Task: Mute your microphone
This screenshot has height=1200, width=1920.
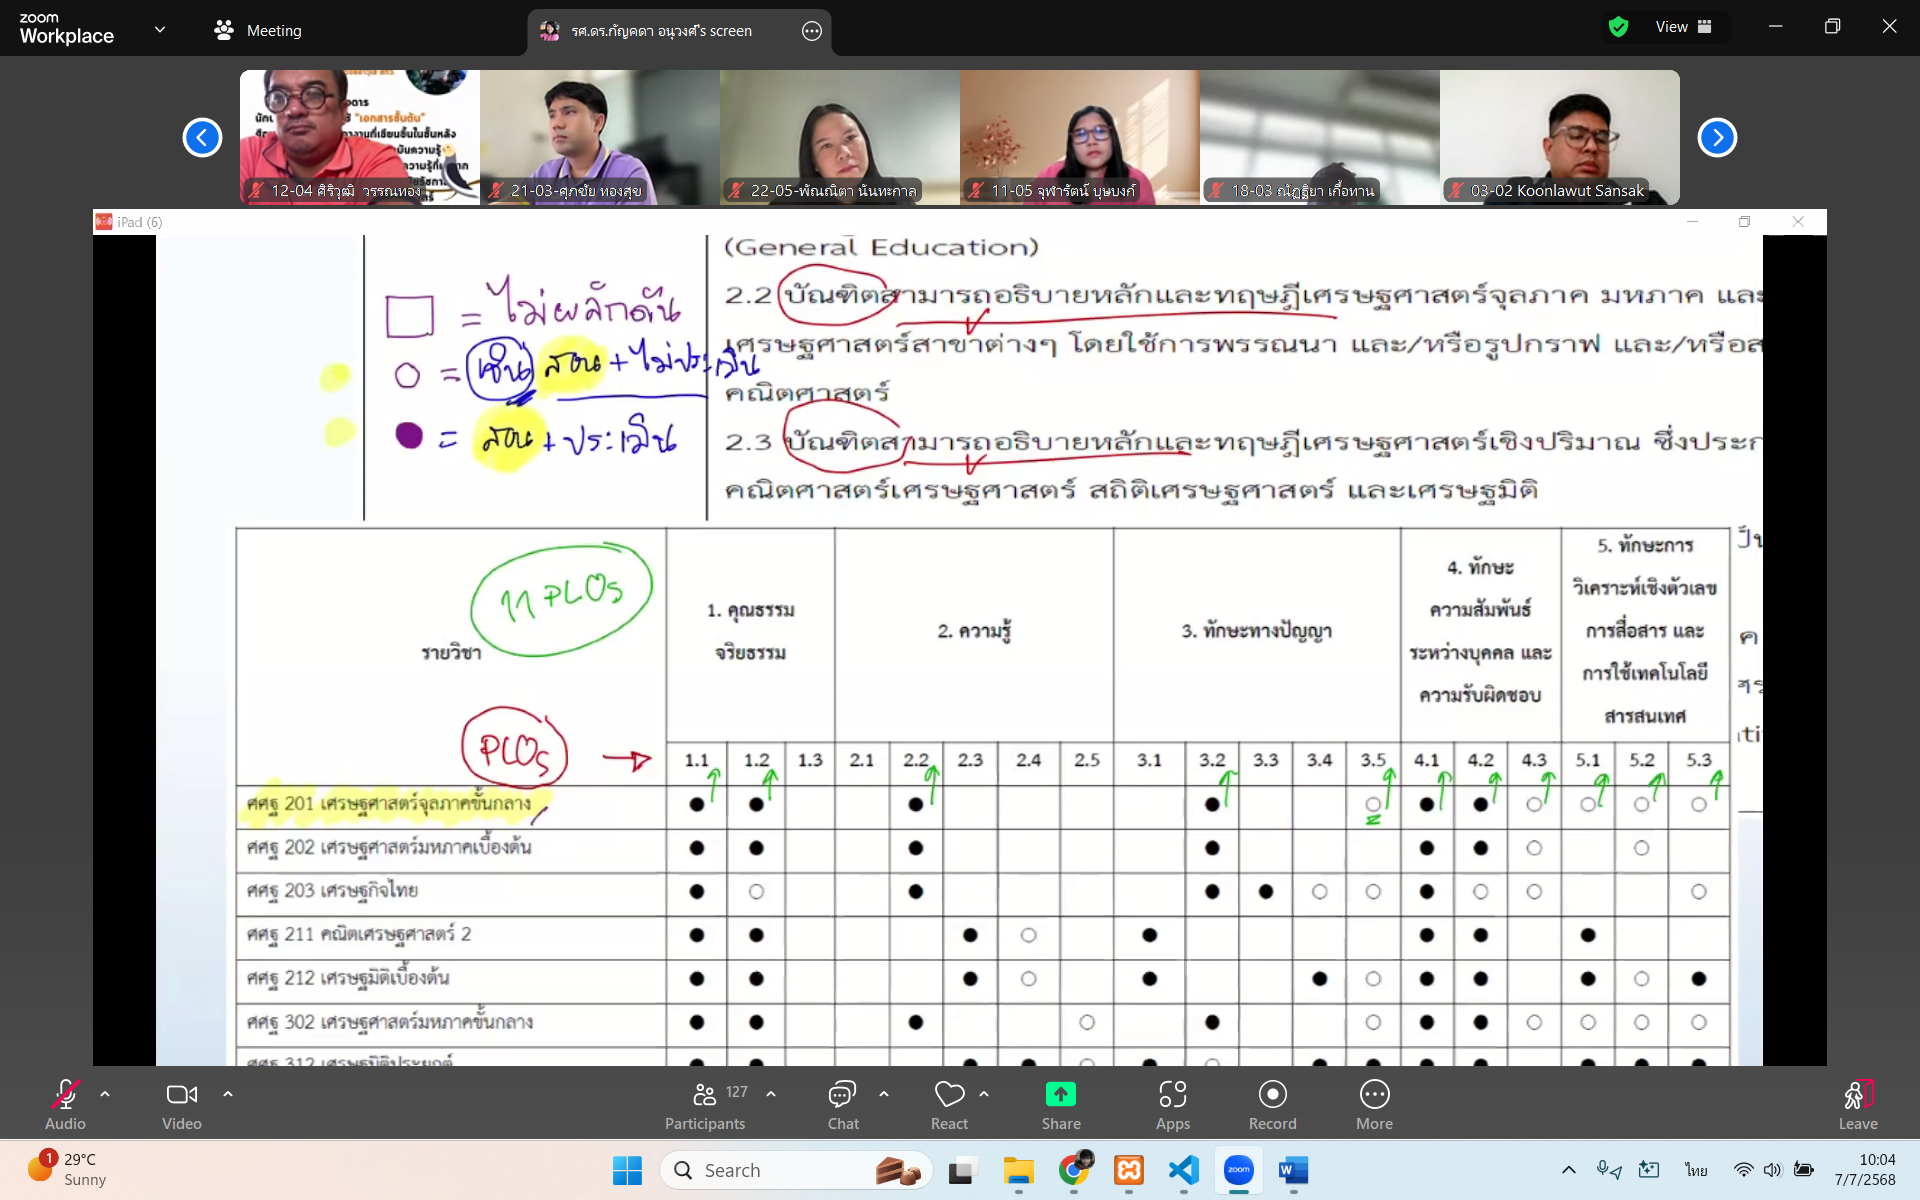Action: (64, 1095)
